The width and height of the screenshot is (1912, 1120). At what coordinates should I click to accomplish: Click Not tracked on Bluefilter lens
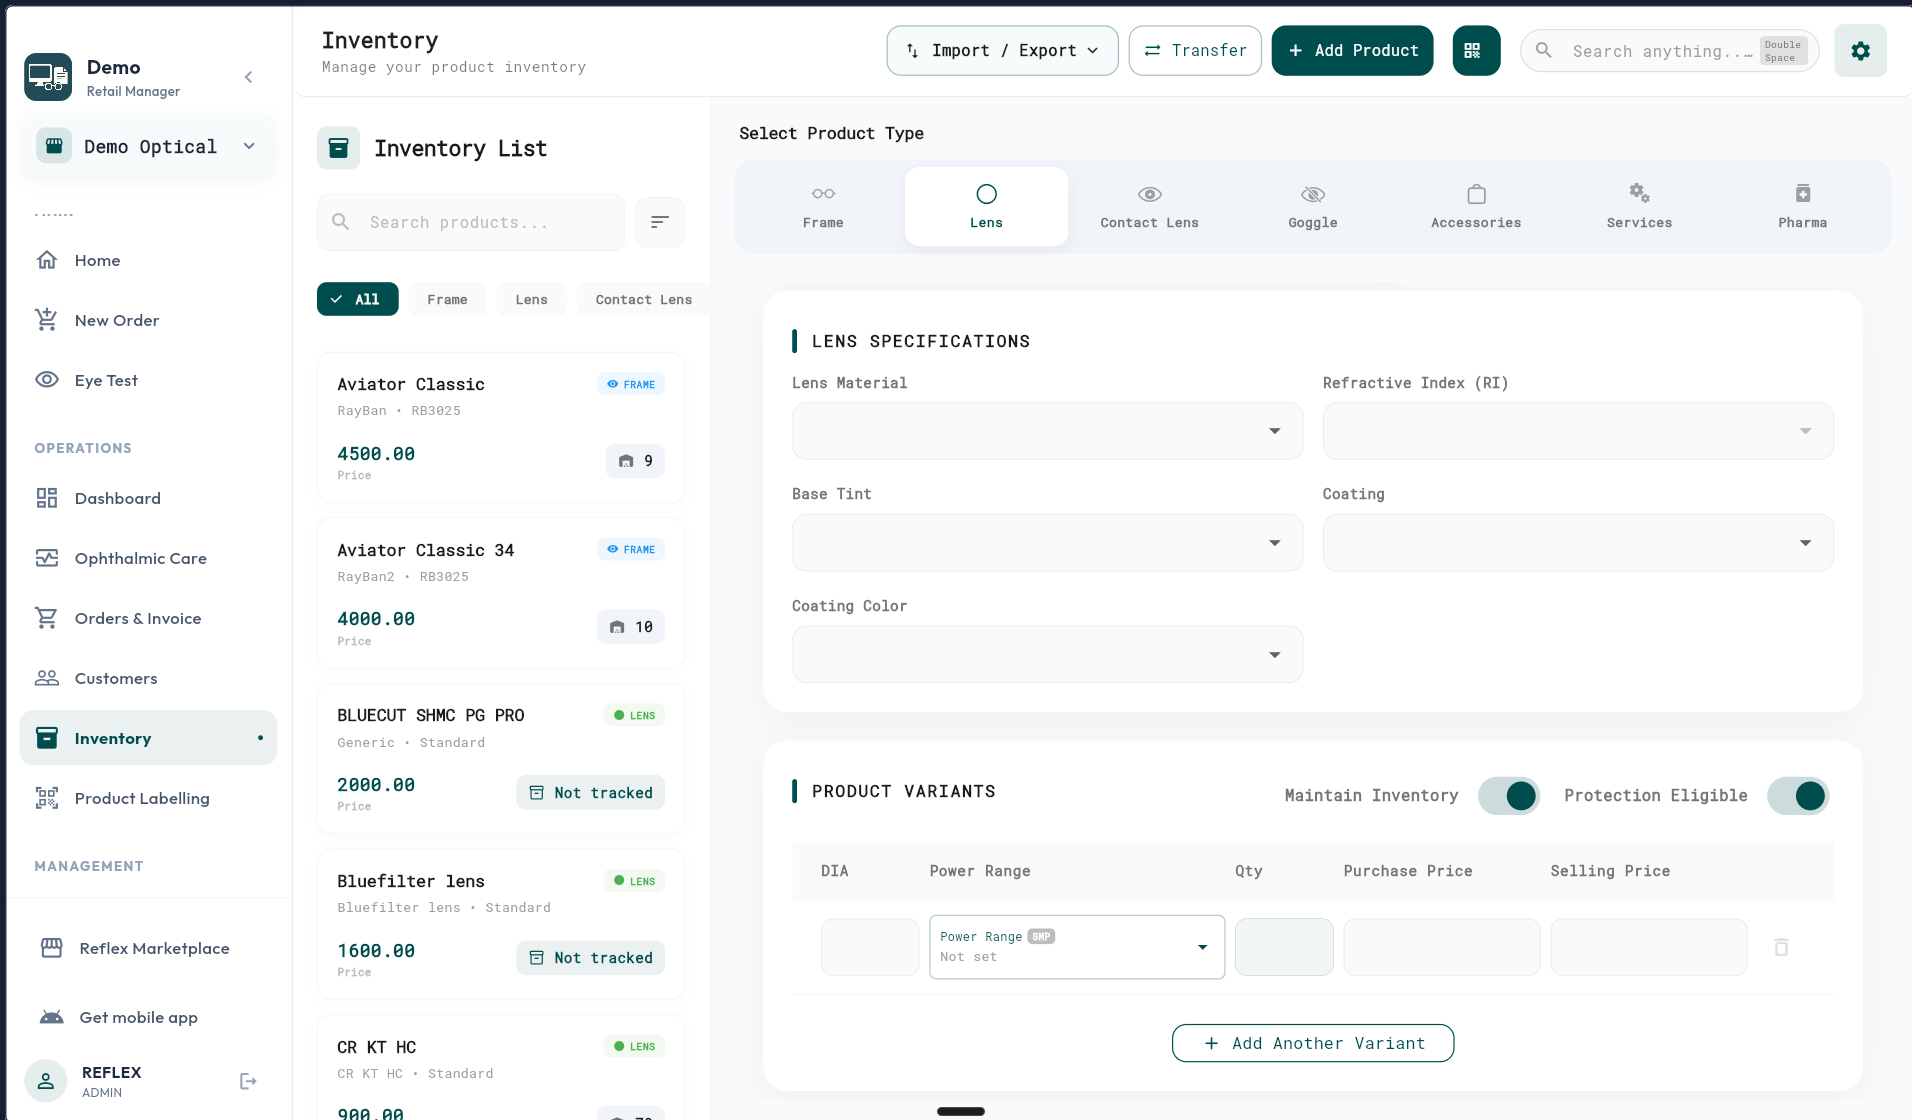click(590, 958)
